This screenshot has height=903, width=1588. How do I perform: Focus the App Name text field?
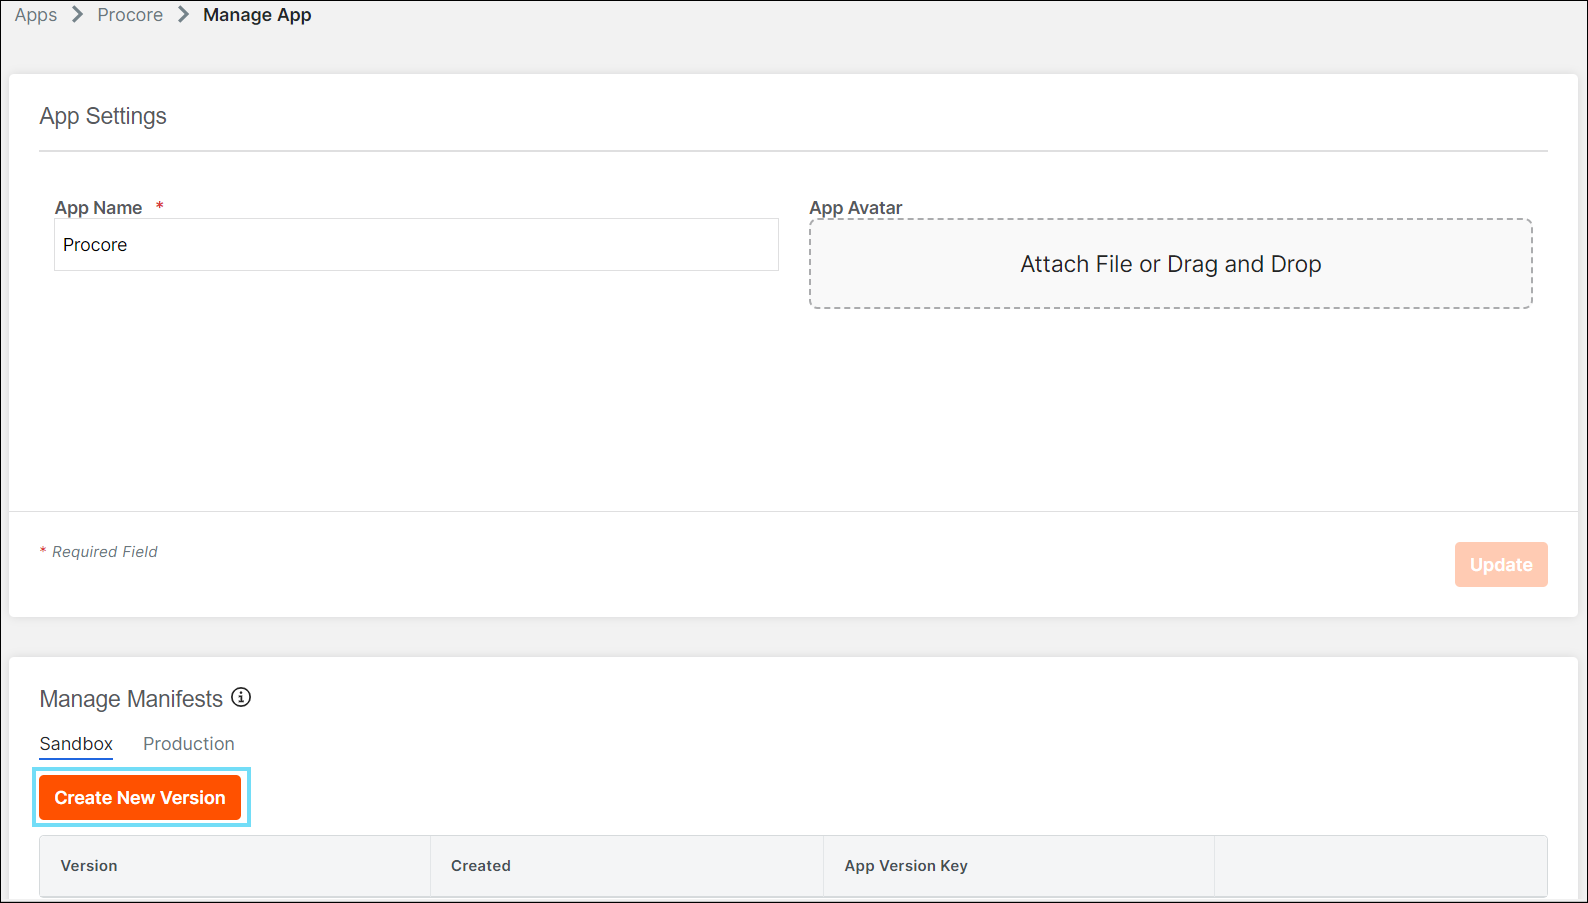[416, 245]
